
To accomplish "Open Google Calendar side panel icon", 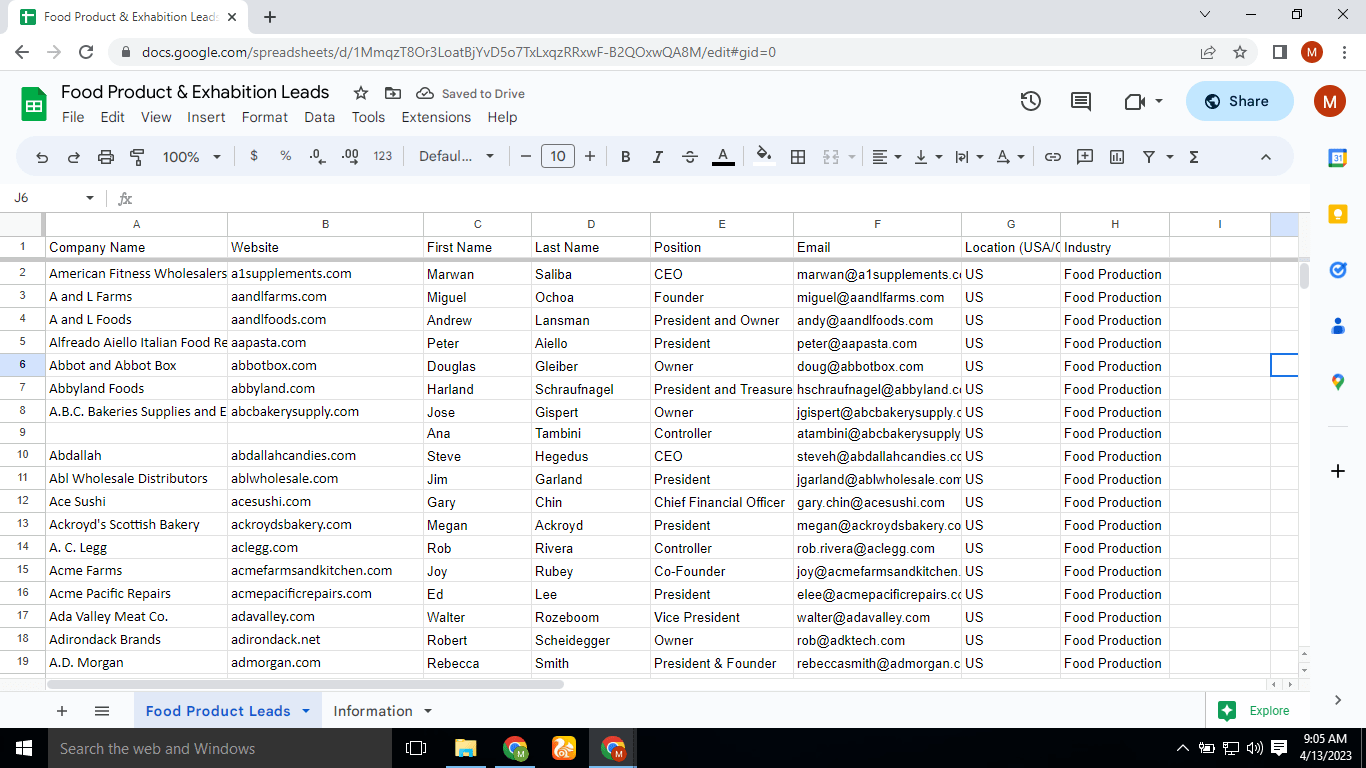I will click(x=1338, y=158).
